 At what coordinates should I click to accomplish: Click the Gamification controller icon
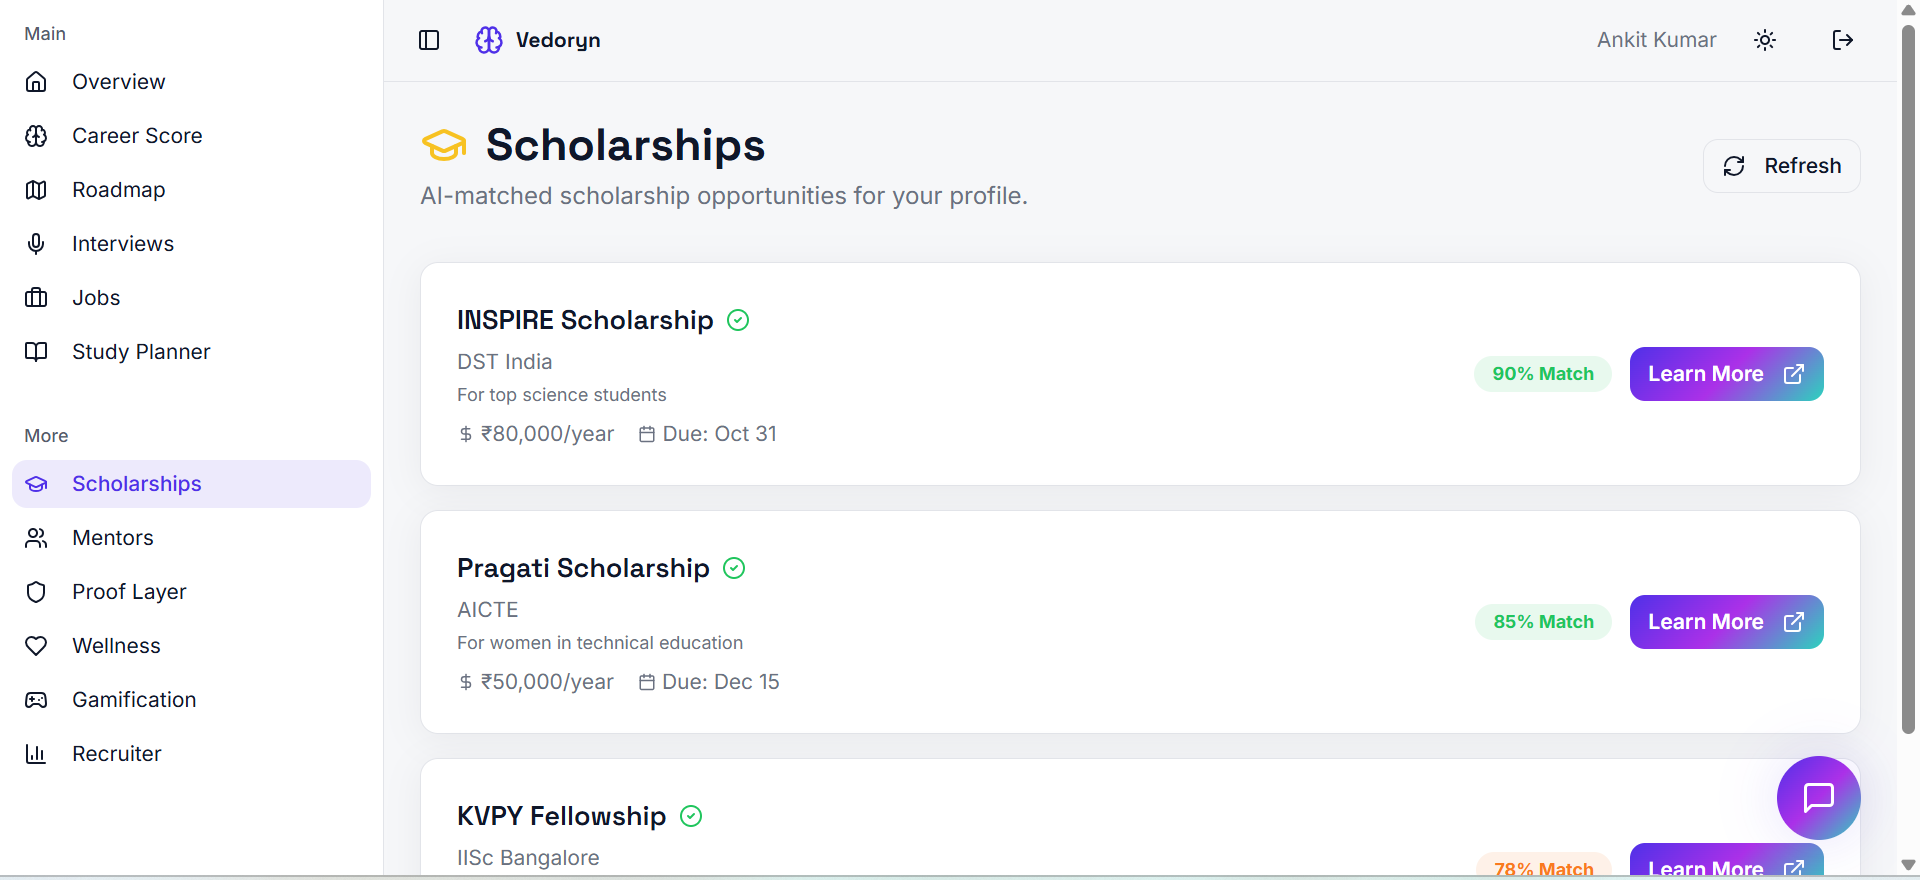tap(36, 700)
